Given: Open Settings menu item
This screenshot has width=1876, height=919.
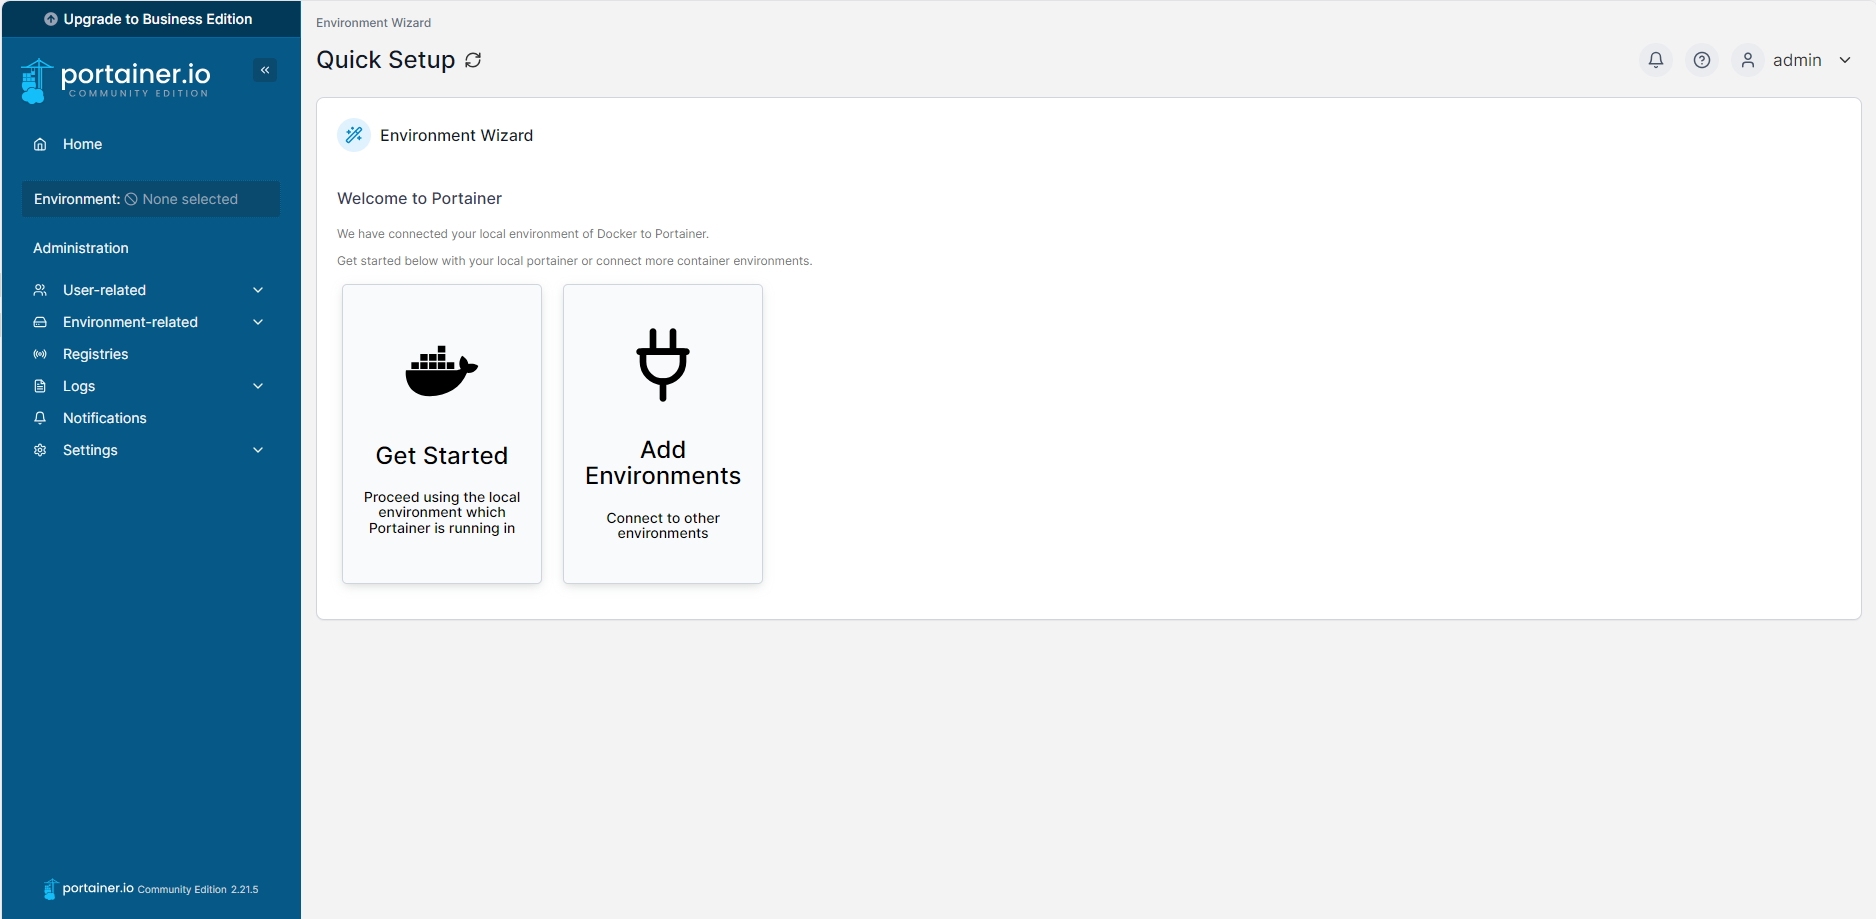Looking at the screenshot, I should click(x=150, y=450).
